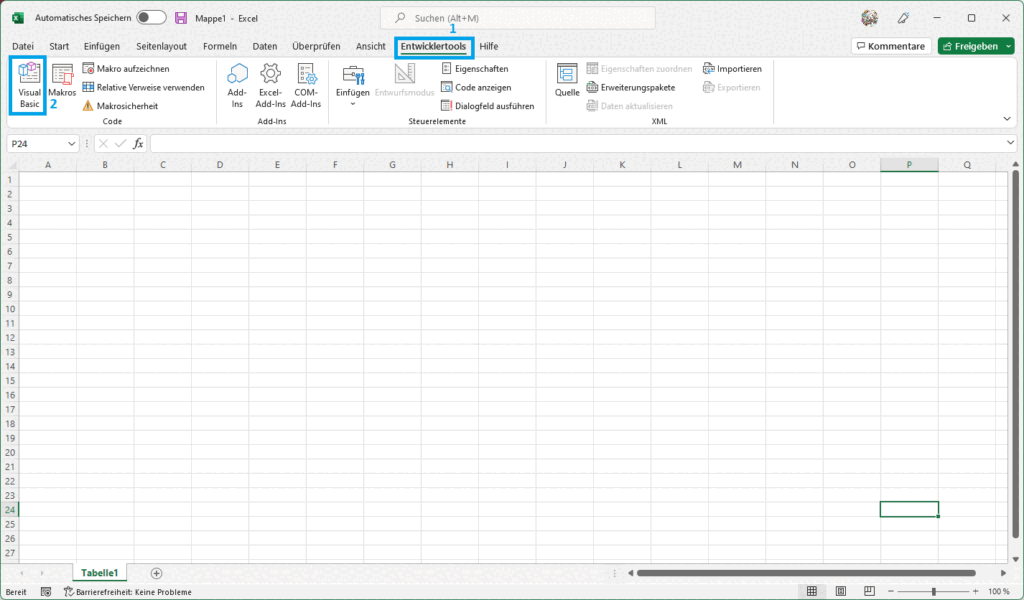The image size is (1024, 600).
Task: Click the fx insert function button
Action: point(138,144)
